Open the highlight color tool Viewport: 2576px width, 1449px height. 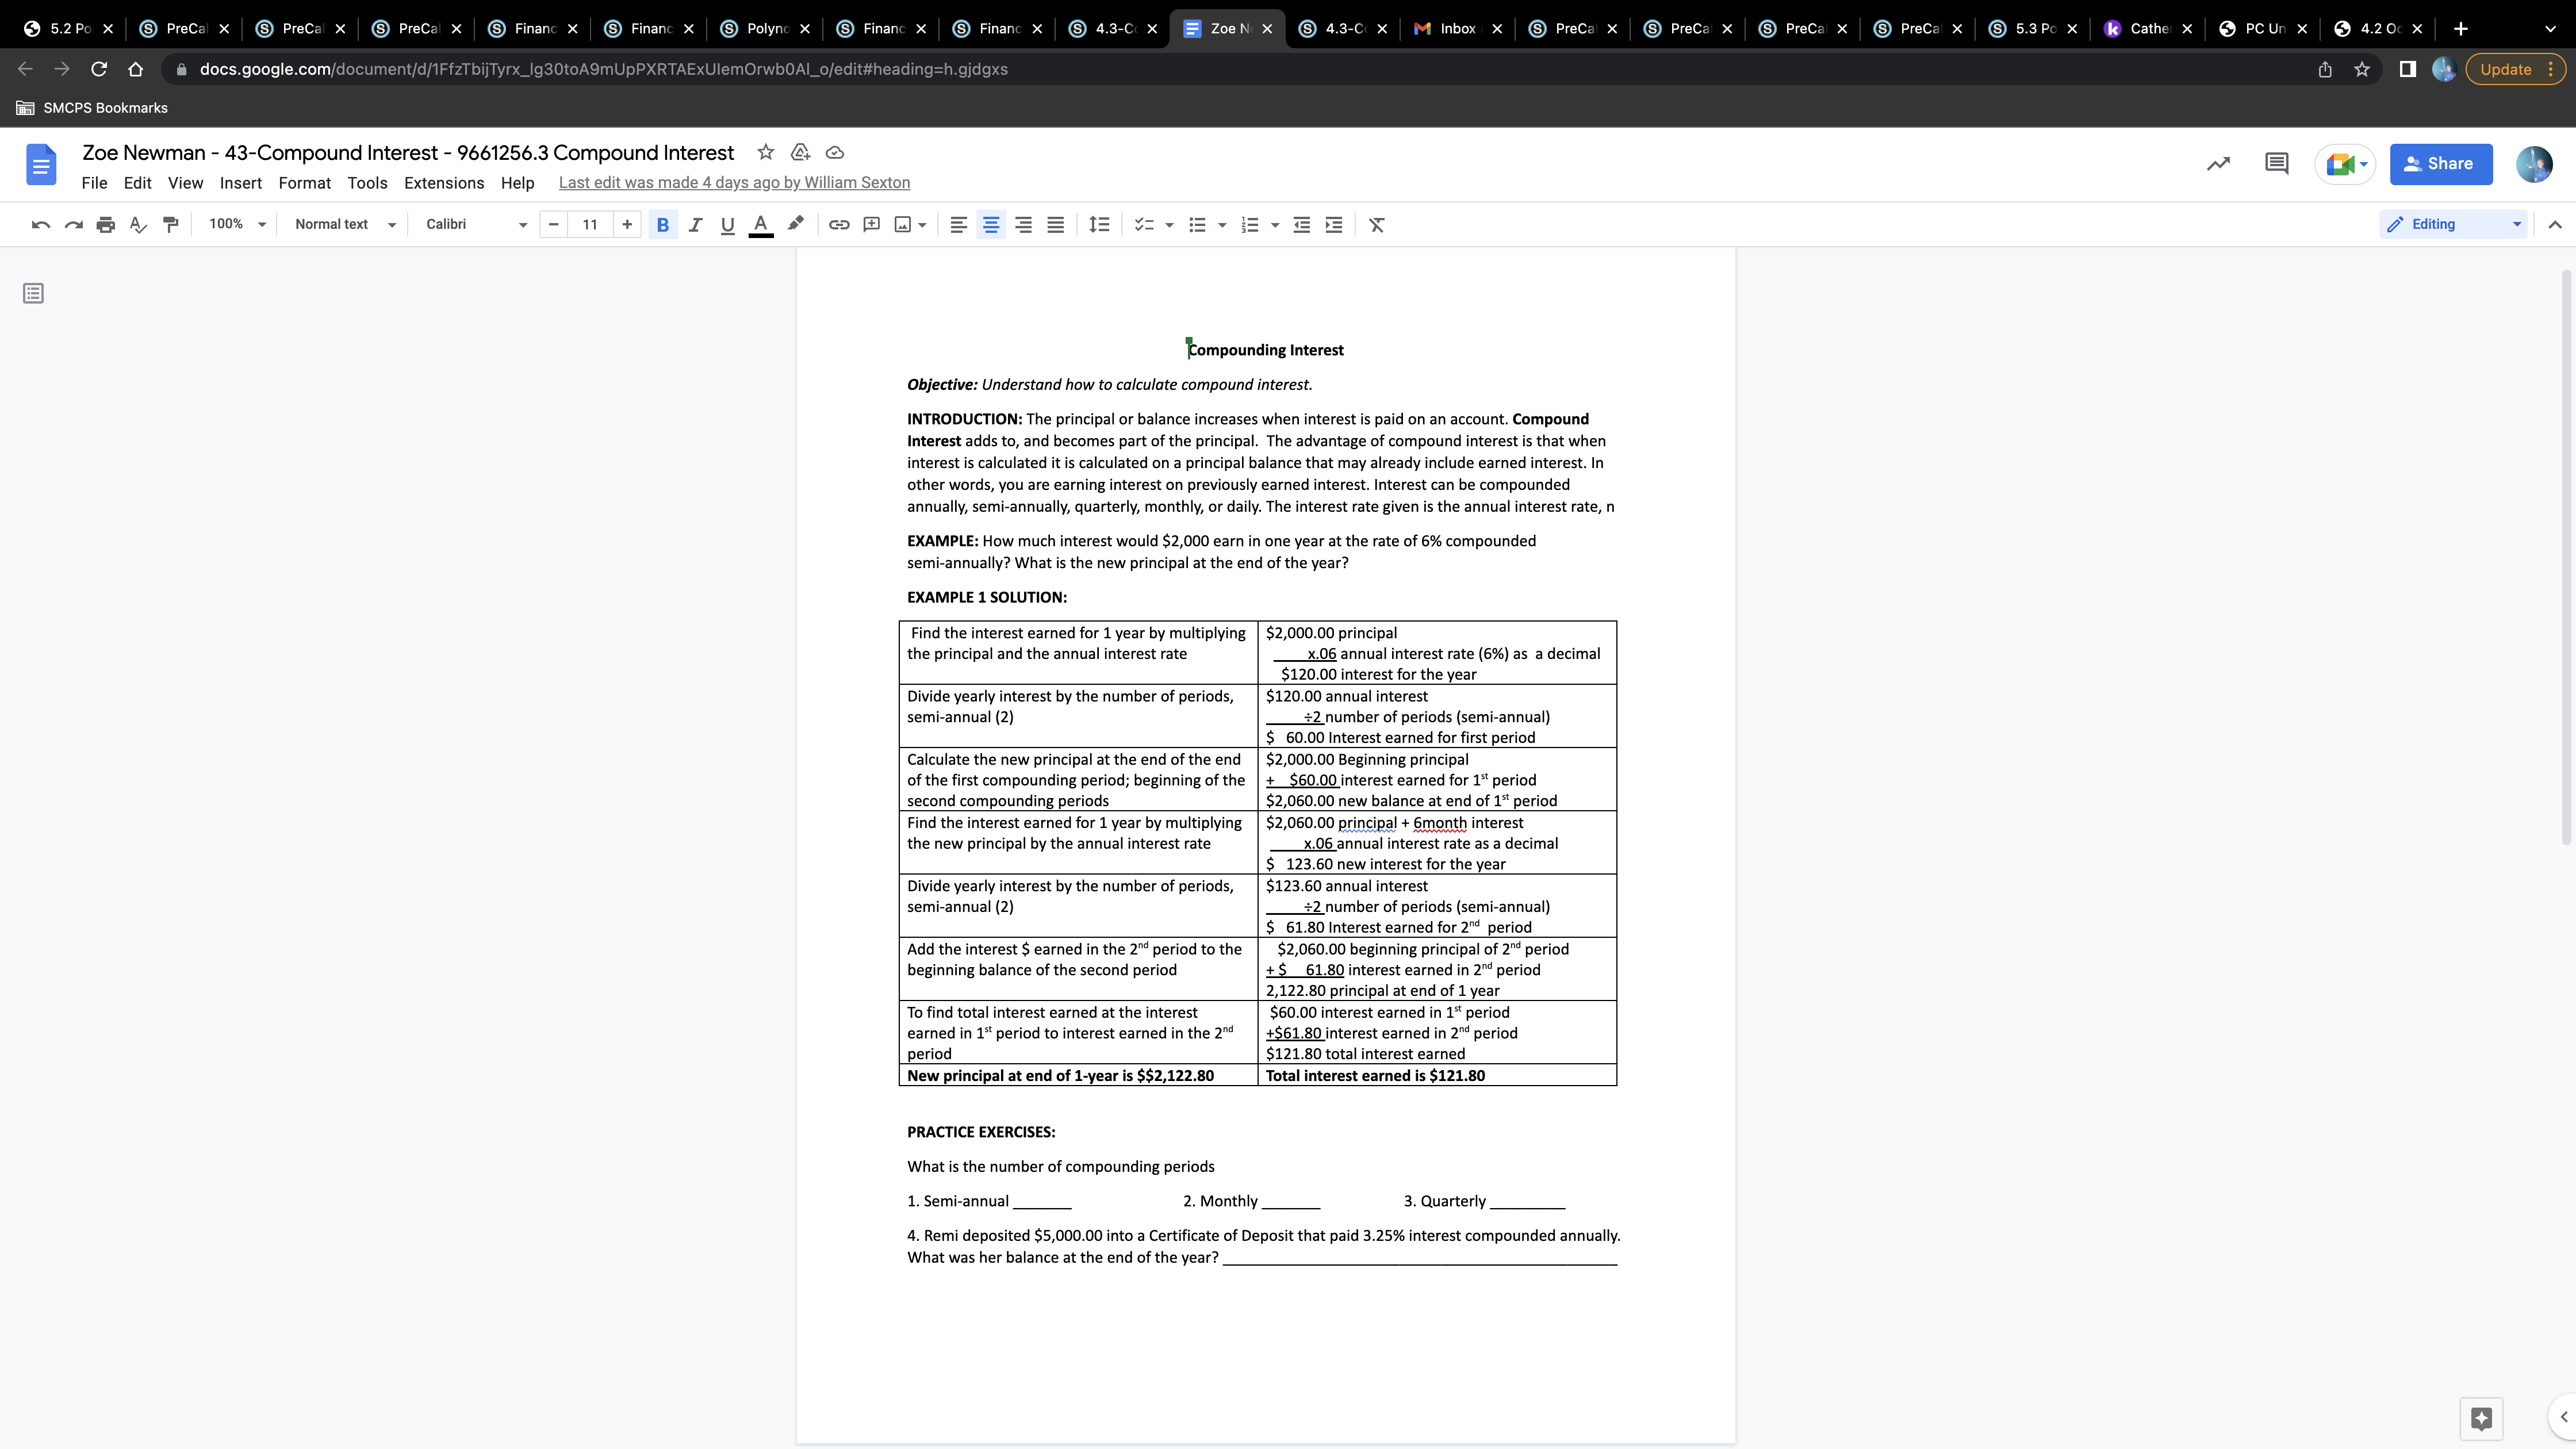pos(795,224)
